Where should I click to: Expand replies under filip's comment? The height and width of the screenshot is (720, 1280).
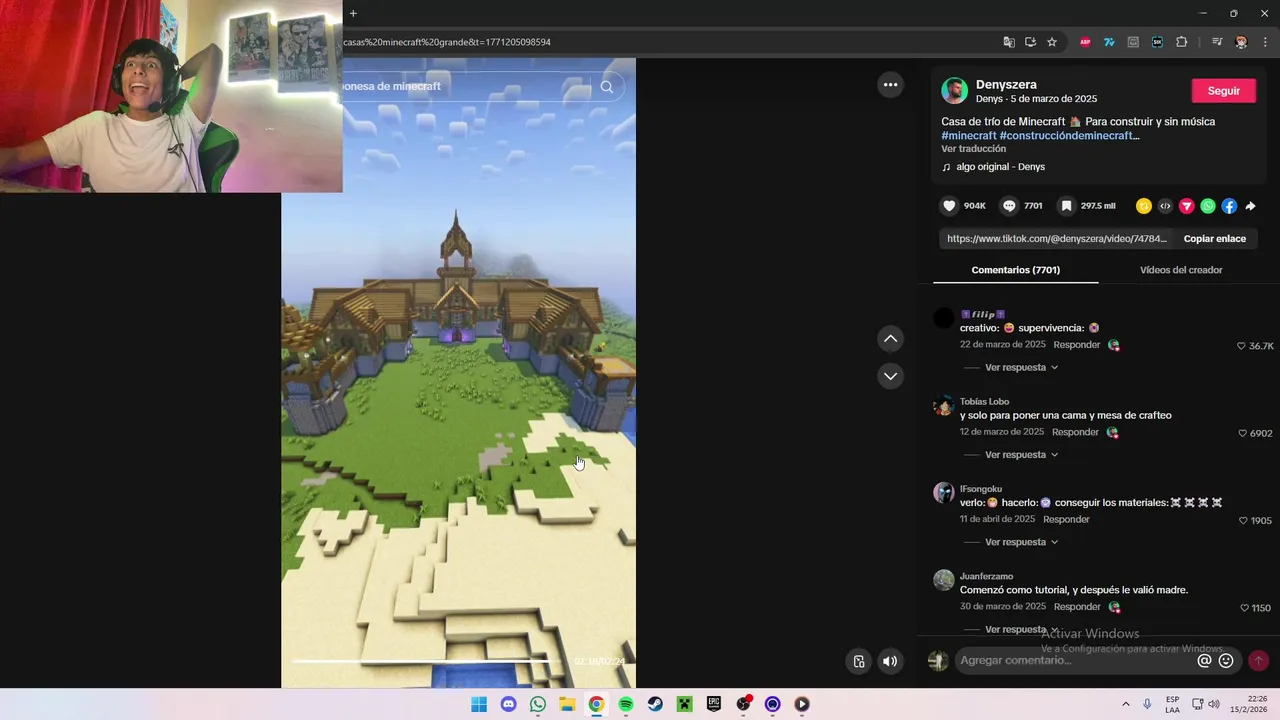tap(1021, 367)
